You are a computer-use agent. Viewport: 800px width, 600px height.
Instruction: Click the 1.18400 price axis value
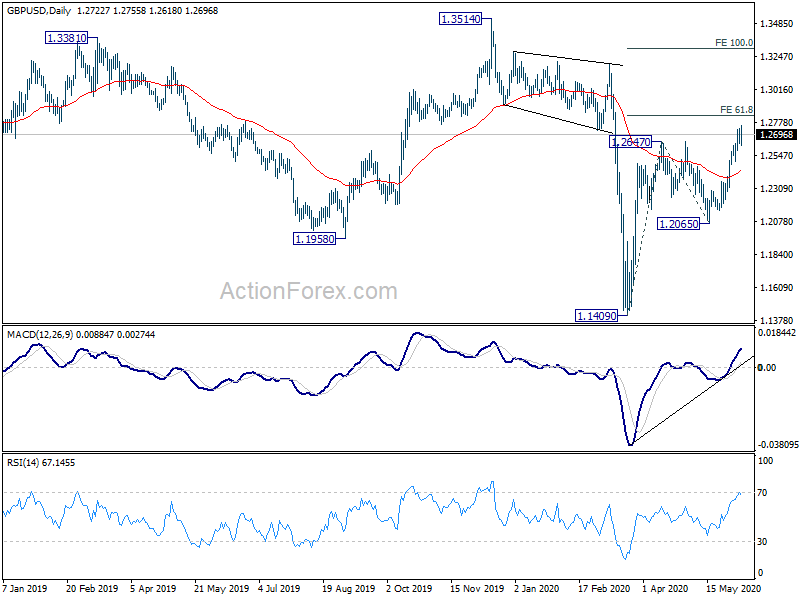777,255
